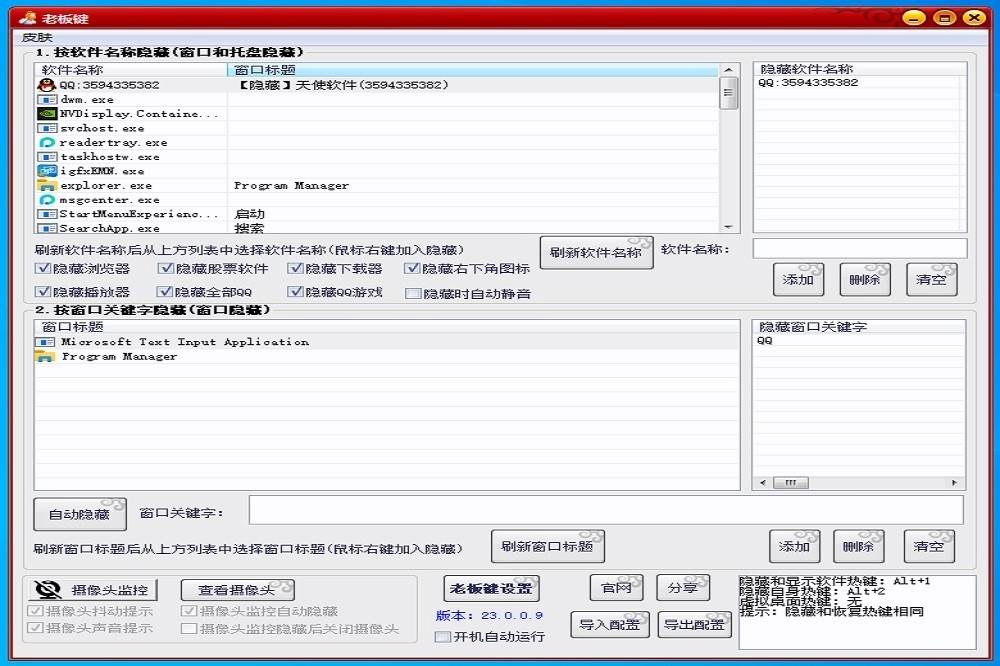Click the StartMenuExperience icon

[x=47, y=214]
